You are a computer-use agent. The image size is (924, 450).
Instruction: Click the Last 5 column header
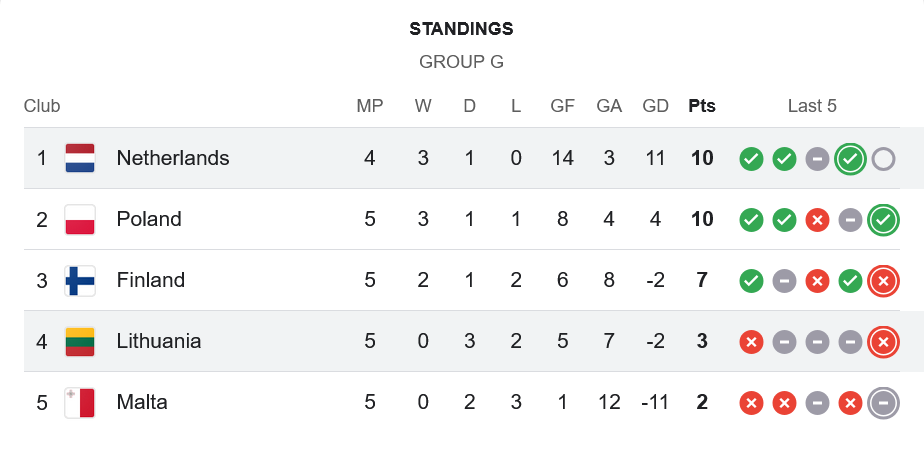click(x=812, y=106)
